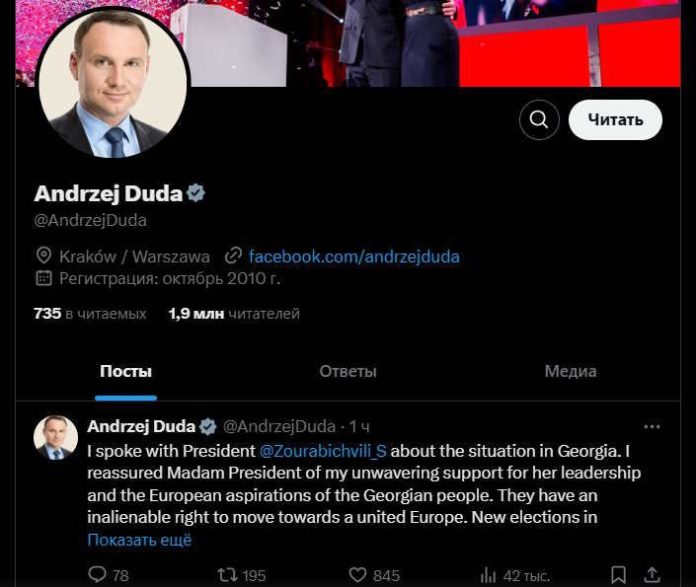Switch to the Посты tab
Image resolution: width=696 pixels, height=587 pixels.
click(126, 371)
